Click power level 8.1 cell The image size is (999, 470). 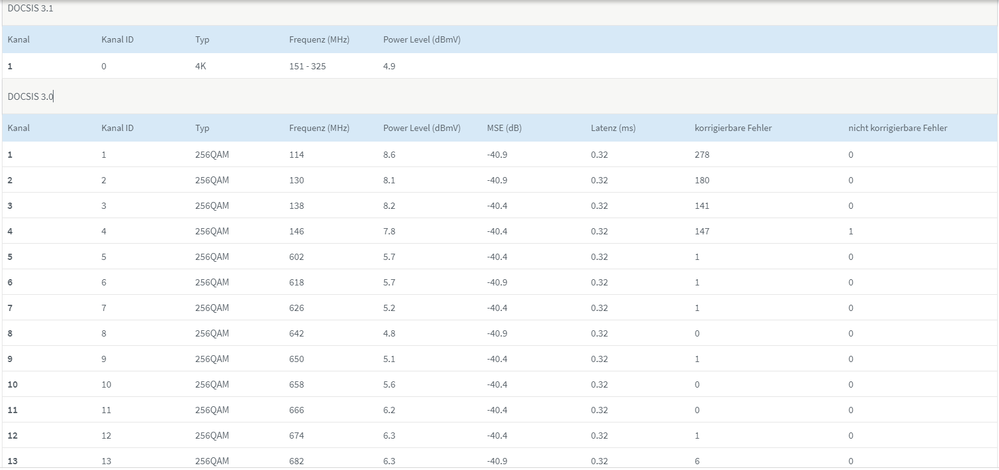click(x=389, y=180)
